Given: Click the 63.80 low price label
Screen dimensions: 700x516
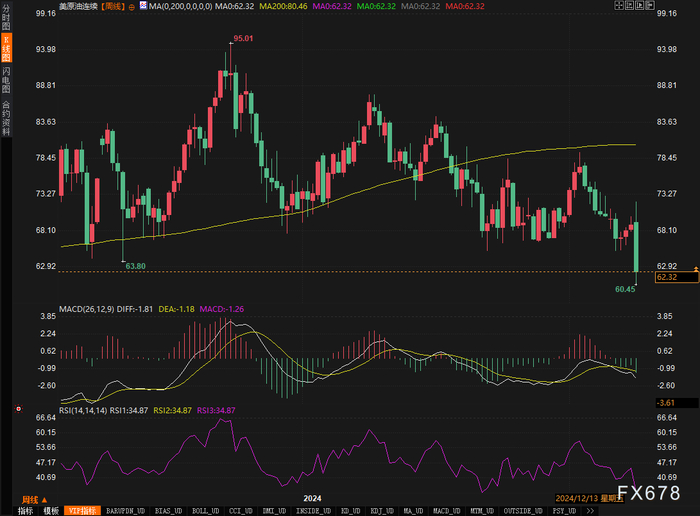Looking at the screenshot, I should click(x=135, y=266).
